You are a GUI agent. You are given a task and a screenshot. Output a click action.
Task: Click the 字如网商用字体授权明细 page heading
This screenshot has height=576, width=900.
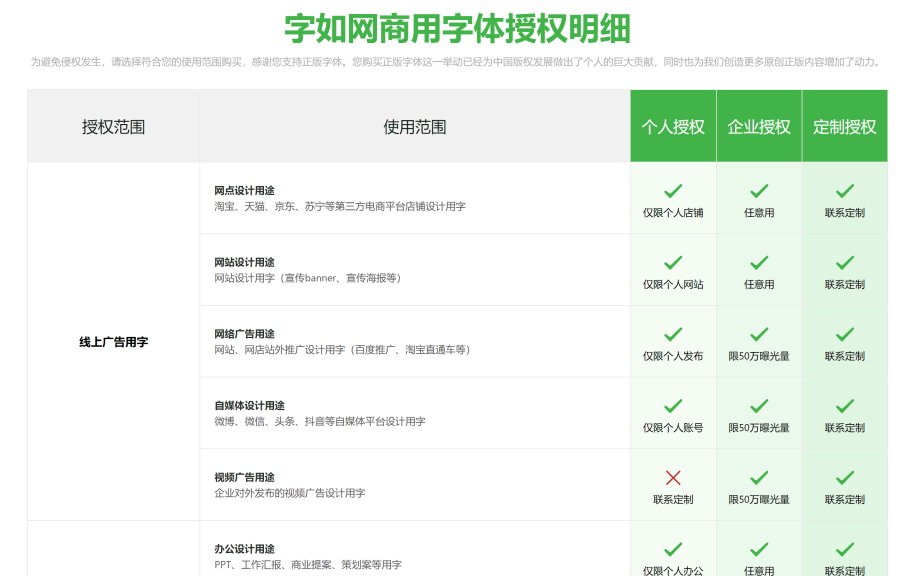coord(457,28)
